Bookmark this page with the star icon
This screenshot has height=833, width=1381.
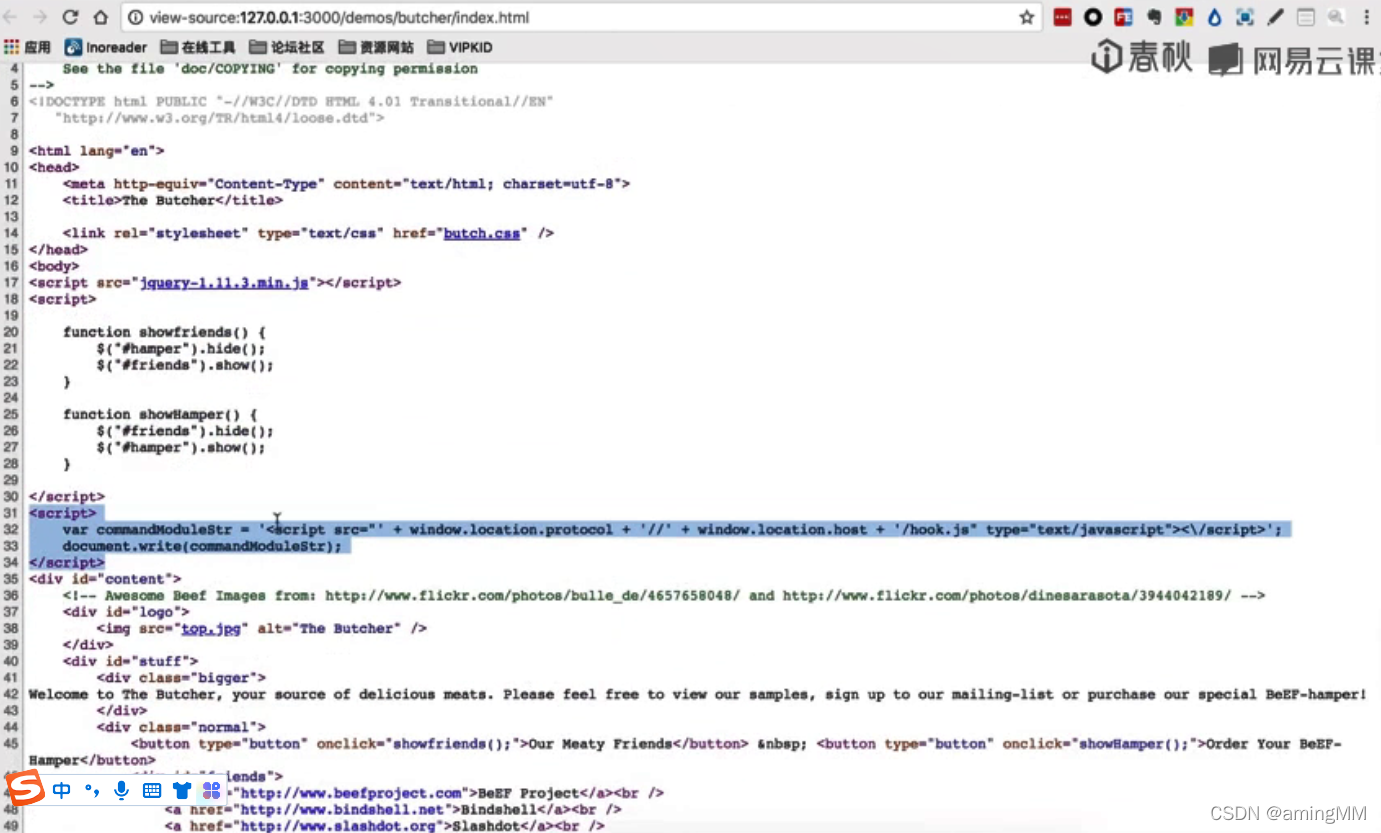pos(1026,17)
